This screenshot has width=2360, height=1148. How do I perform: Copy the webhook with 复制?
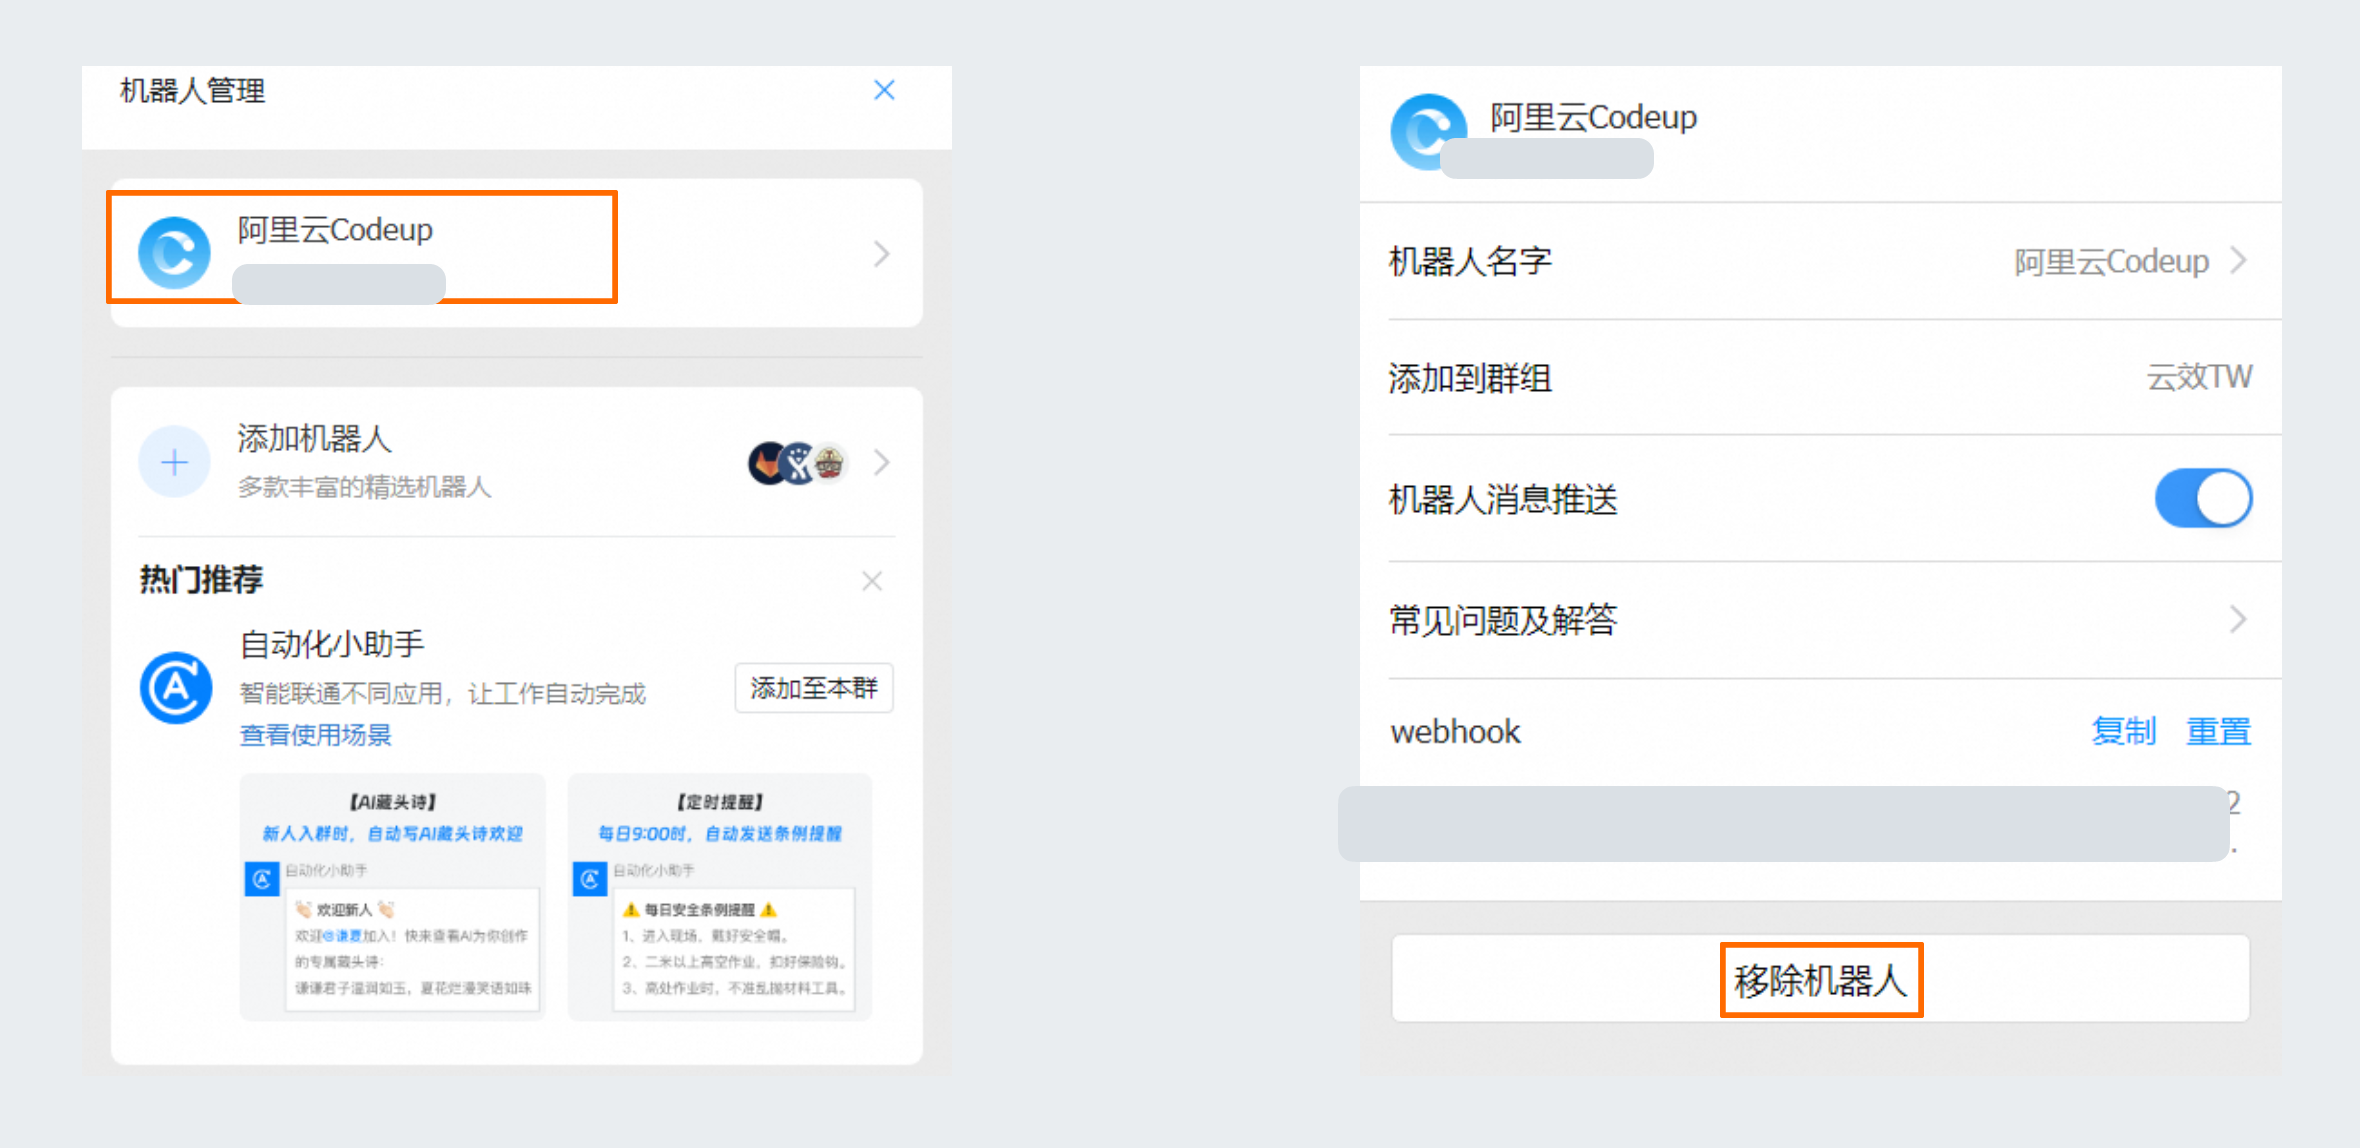point(2123,732)
